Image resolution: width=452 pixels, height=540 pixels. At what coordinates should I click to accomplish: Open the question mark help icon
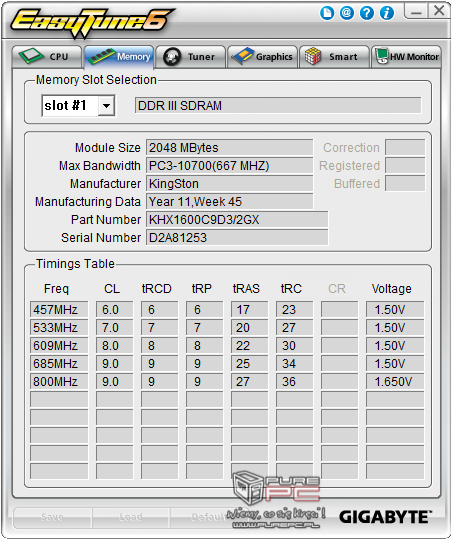click(x=367, y=13)
